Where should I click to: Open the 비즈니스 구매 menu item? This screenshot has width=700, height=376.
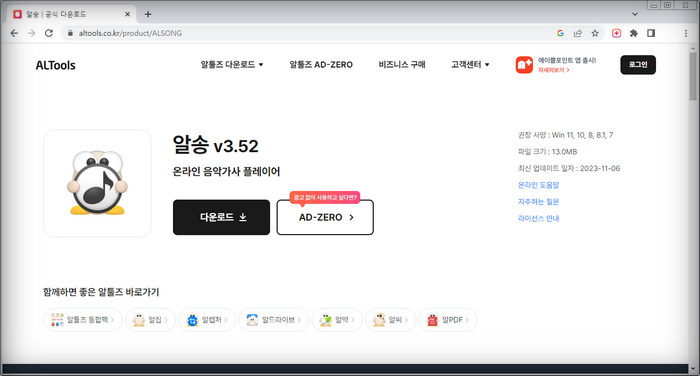pyautogui.click(x=402, y=65)
